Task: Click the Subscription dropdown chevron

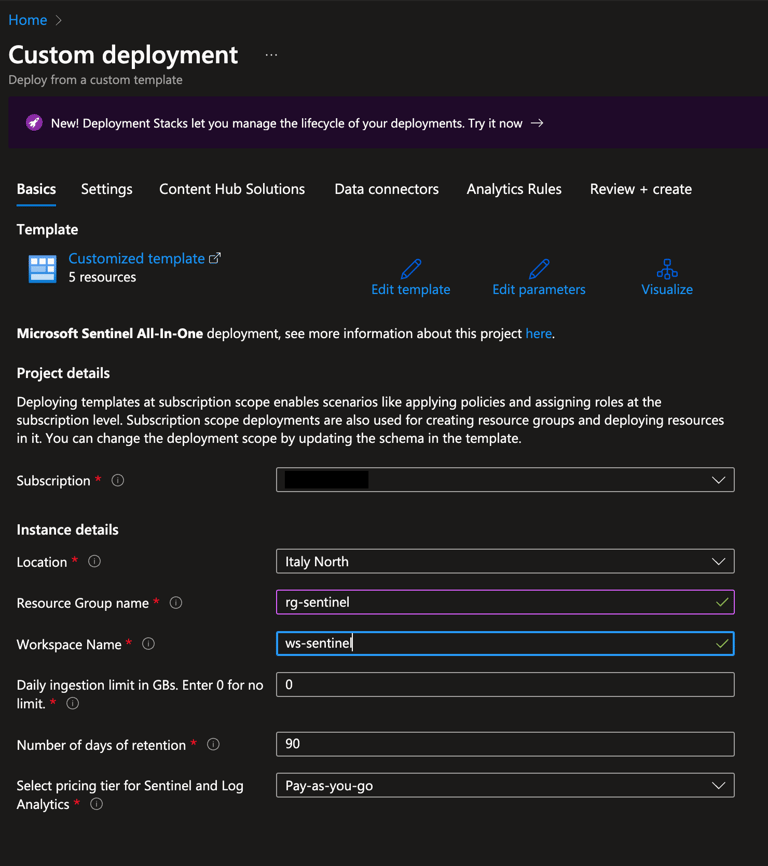Action: [718, 480]
